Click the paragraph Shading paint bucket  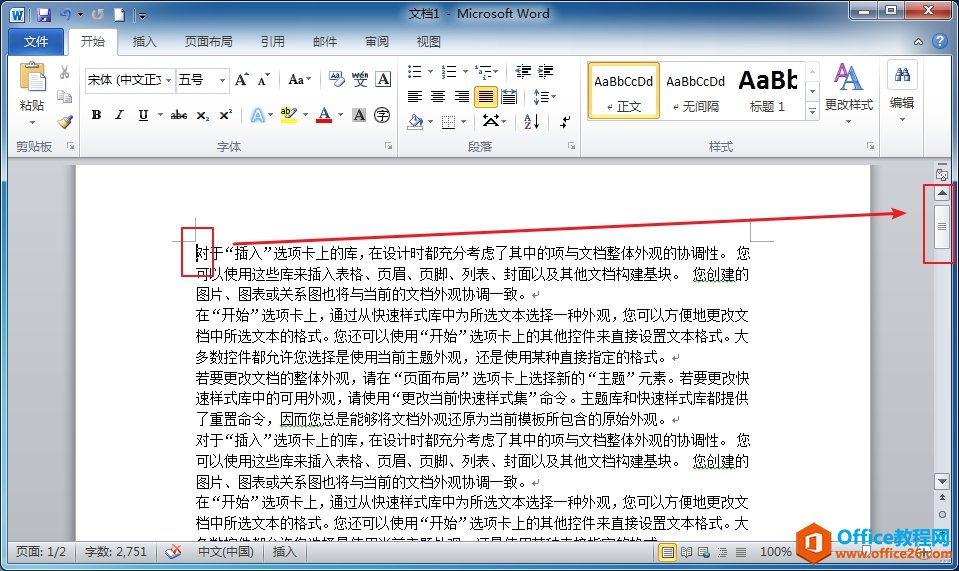[x=415, y=121]
